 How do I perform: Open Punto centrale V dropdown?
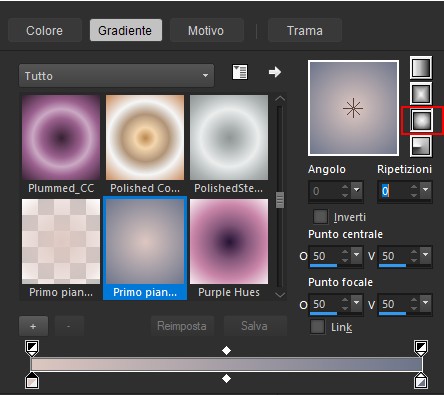coord(426,256)
